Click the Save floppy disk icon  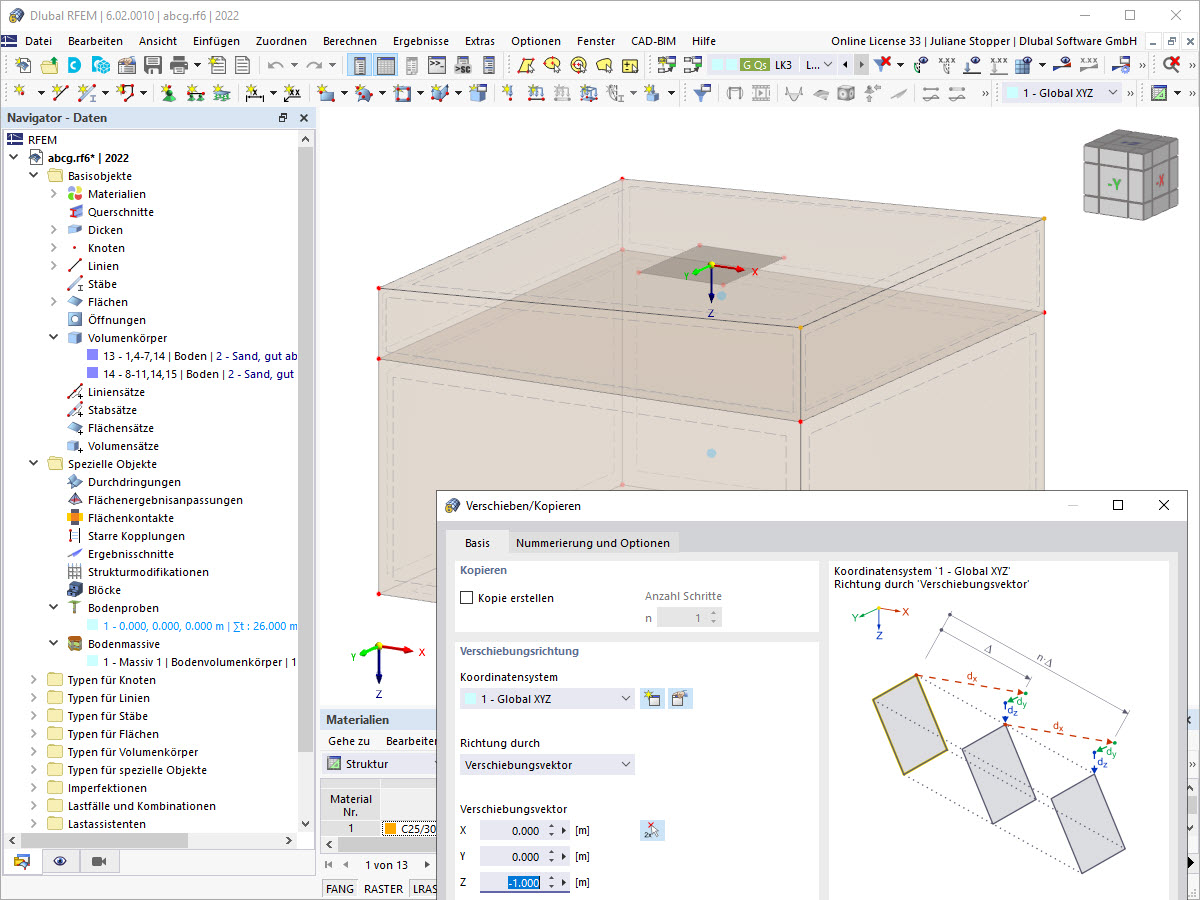pyautogui.click(x=153, y=65)
